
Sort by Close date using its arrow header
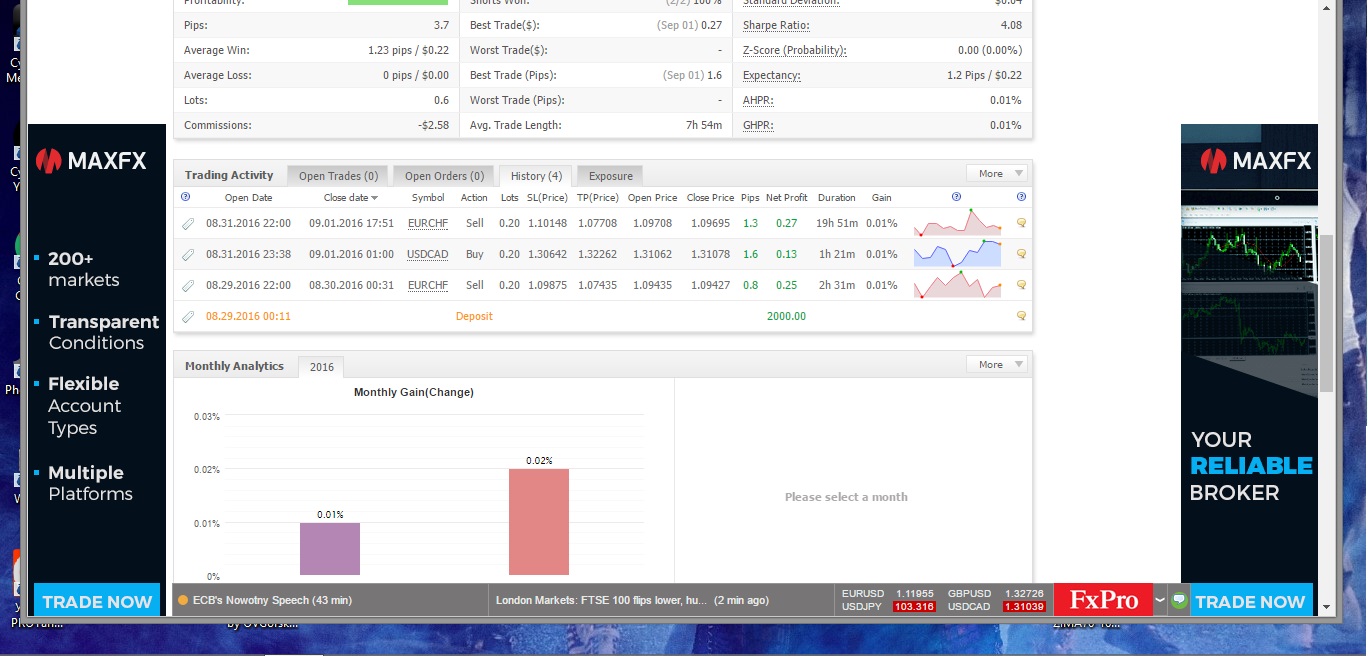(351, 198)
